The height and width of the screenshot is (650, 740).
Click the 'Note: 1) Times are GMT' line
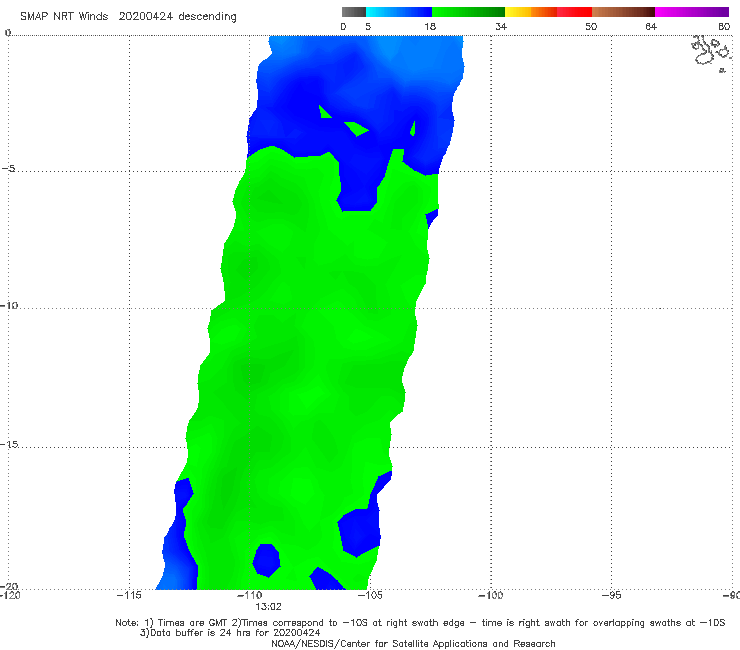[420, 623]
